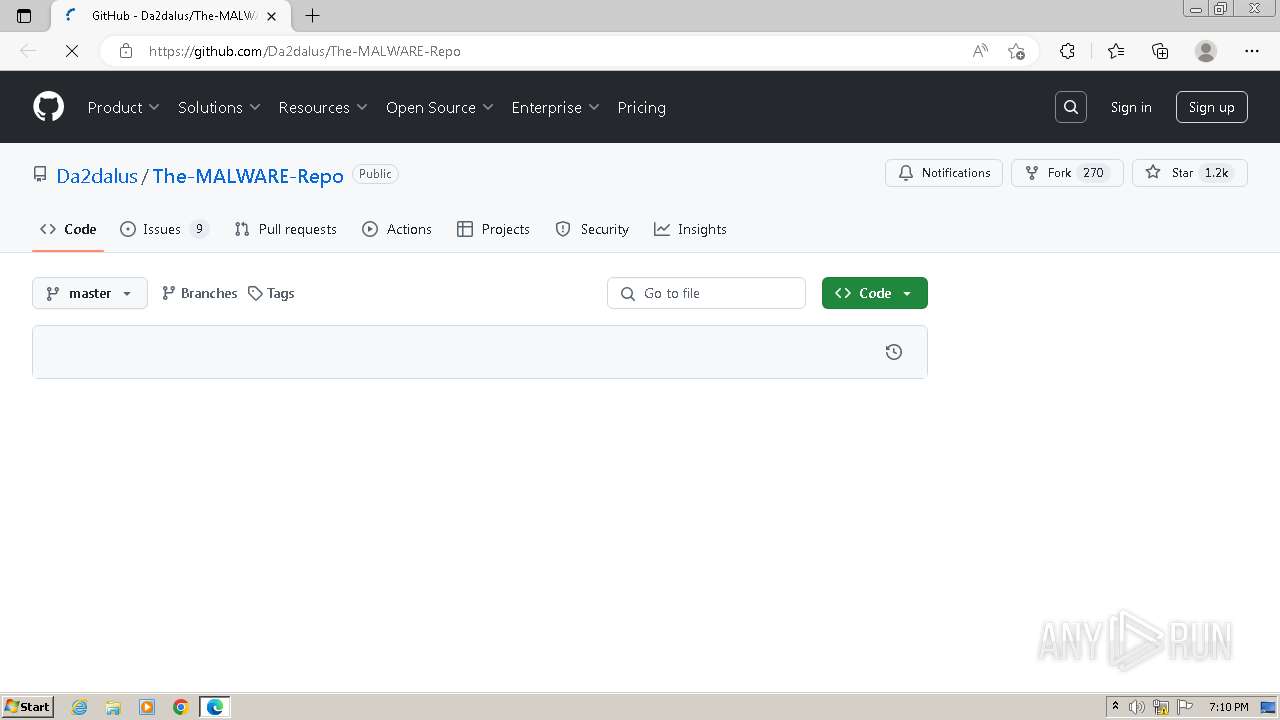The width and height of the screenshot is (1280, 720).
Task: Open Internet Explorer from taskbar
Action: point(80,707)
